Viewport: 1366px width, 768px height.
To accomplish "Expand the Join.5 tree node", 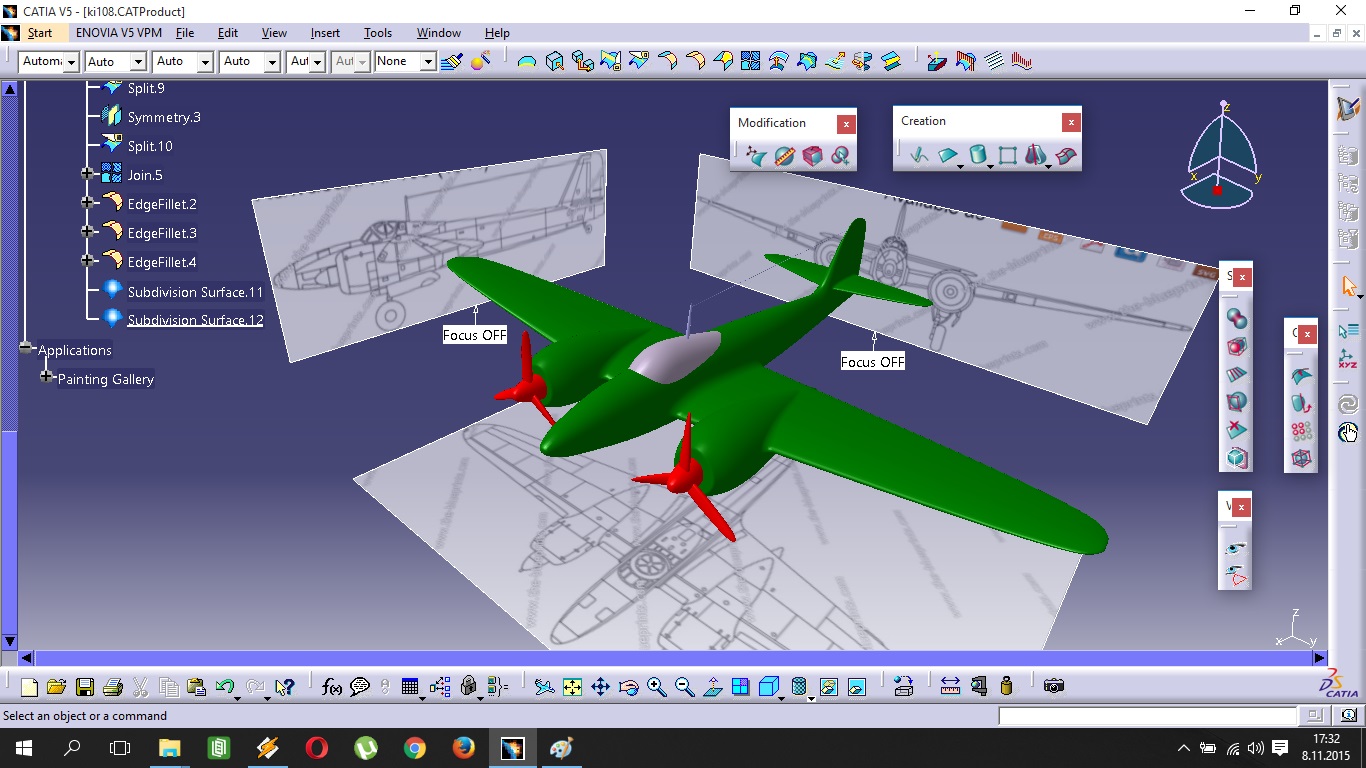I will tap(88, 174).
